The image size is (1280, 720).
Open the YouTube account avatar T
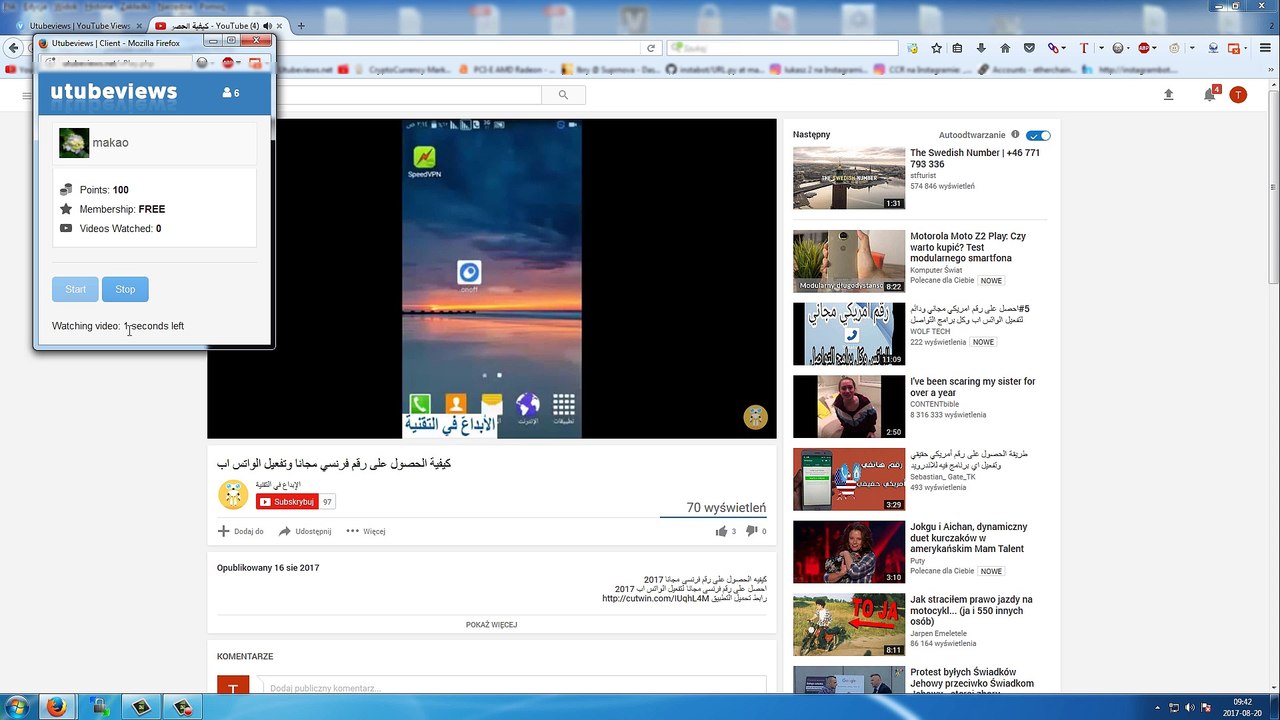(1238, 94)
